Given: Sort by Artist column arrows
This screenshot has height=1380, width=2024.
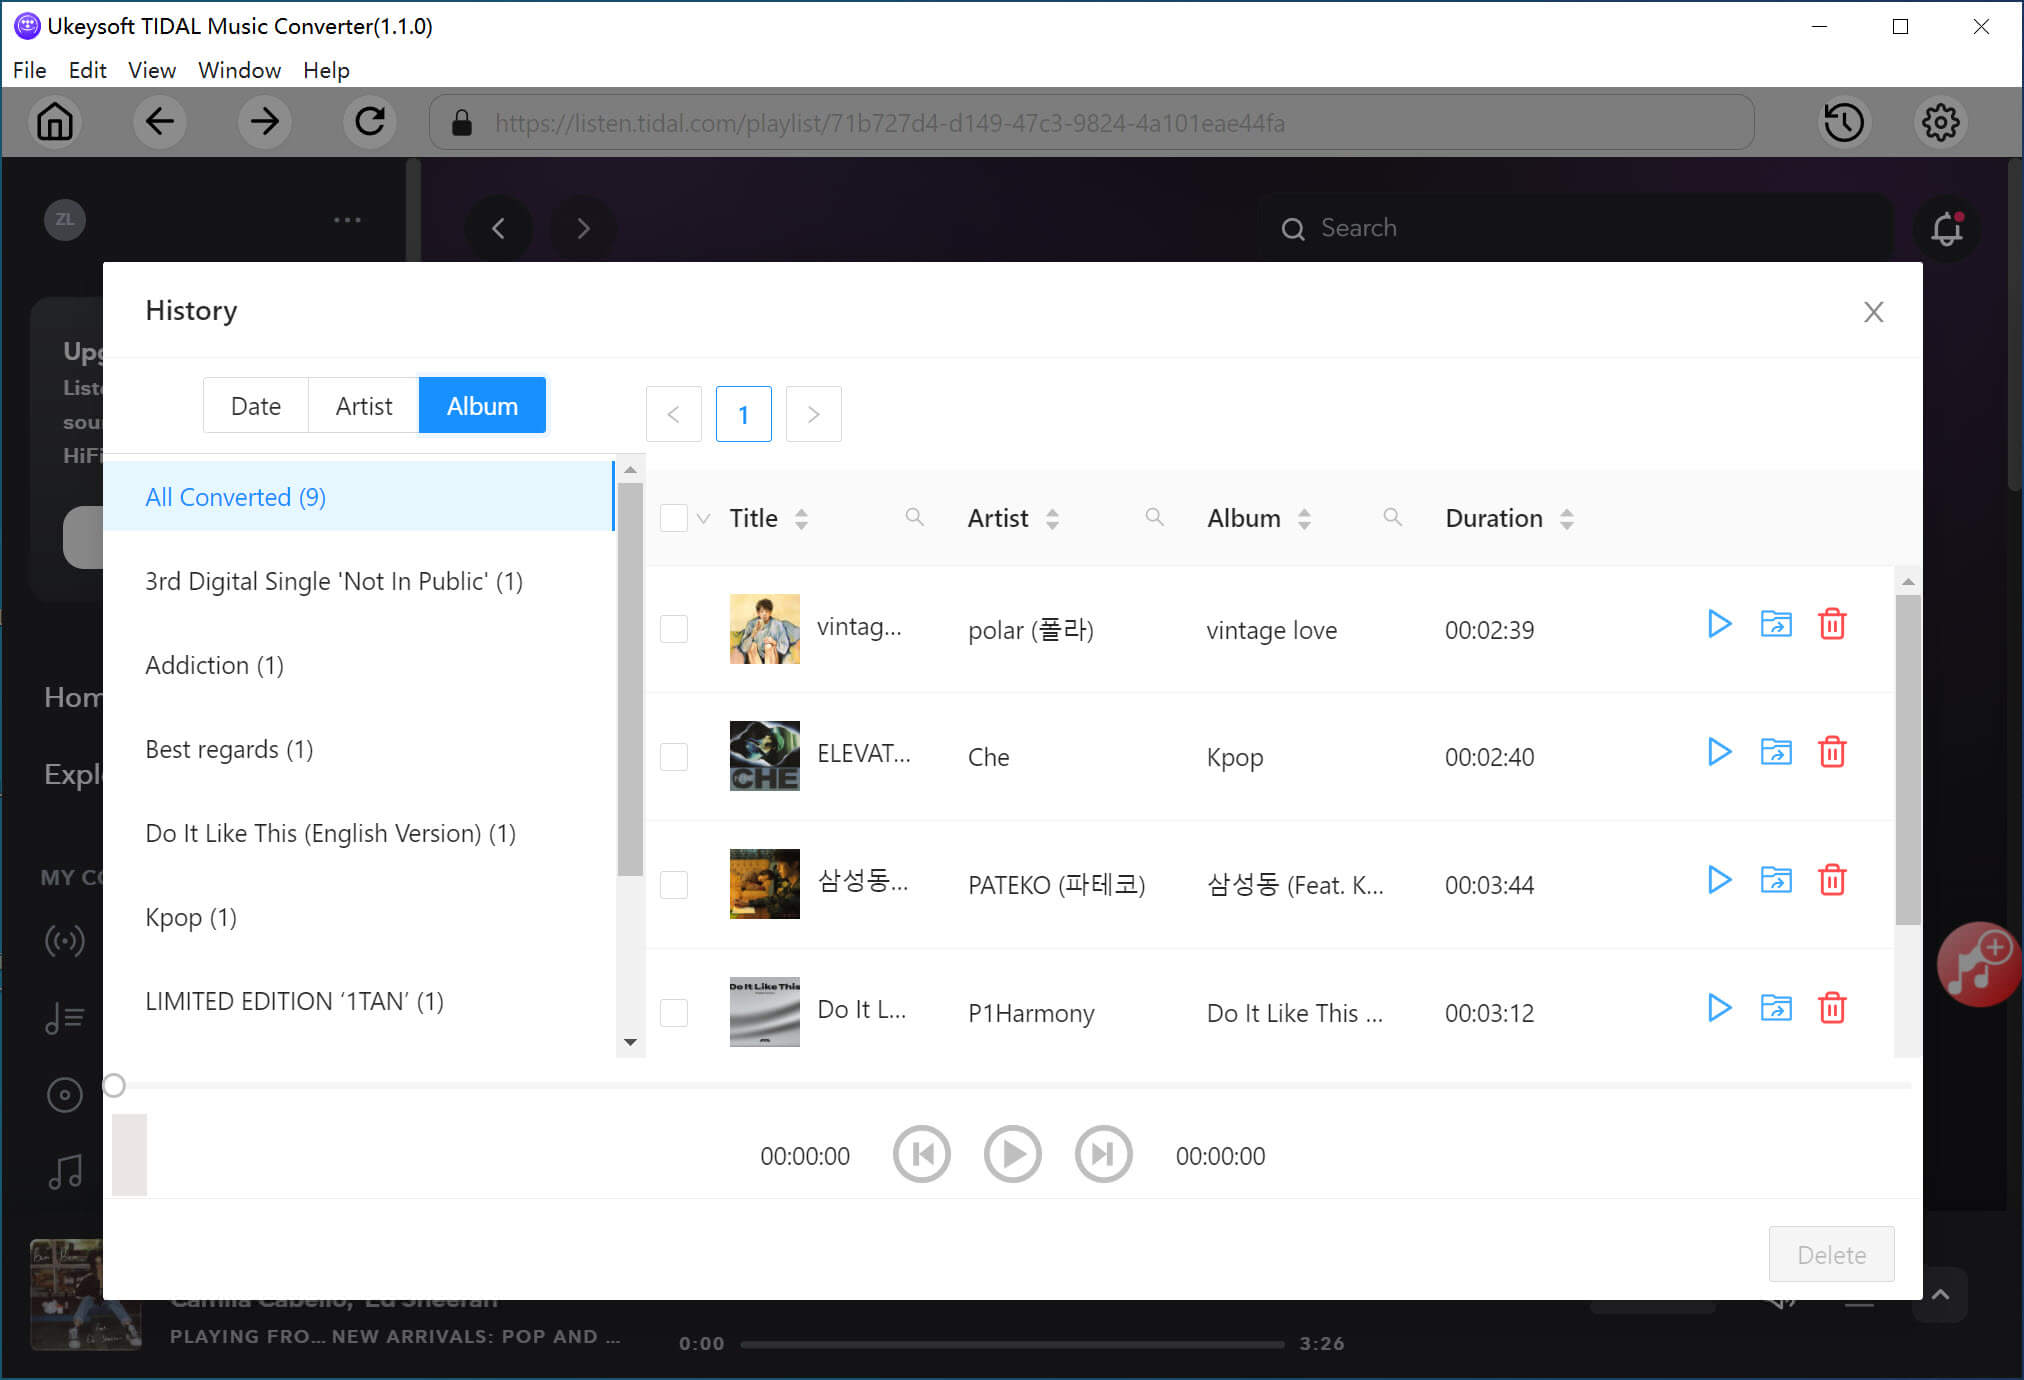Looking at the screenshot, I should pyautogui.click(x=1052, y=518).
